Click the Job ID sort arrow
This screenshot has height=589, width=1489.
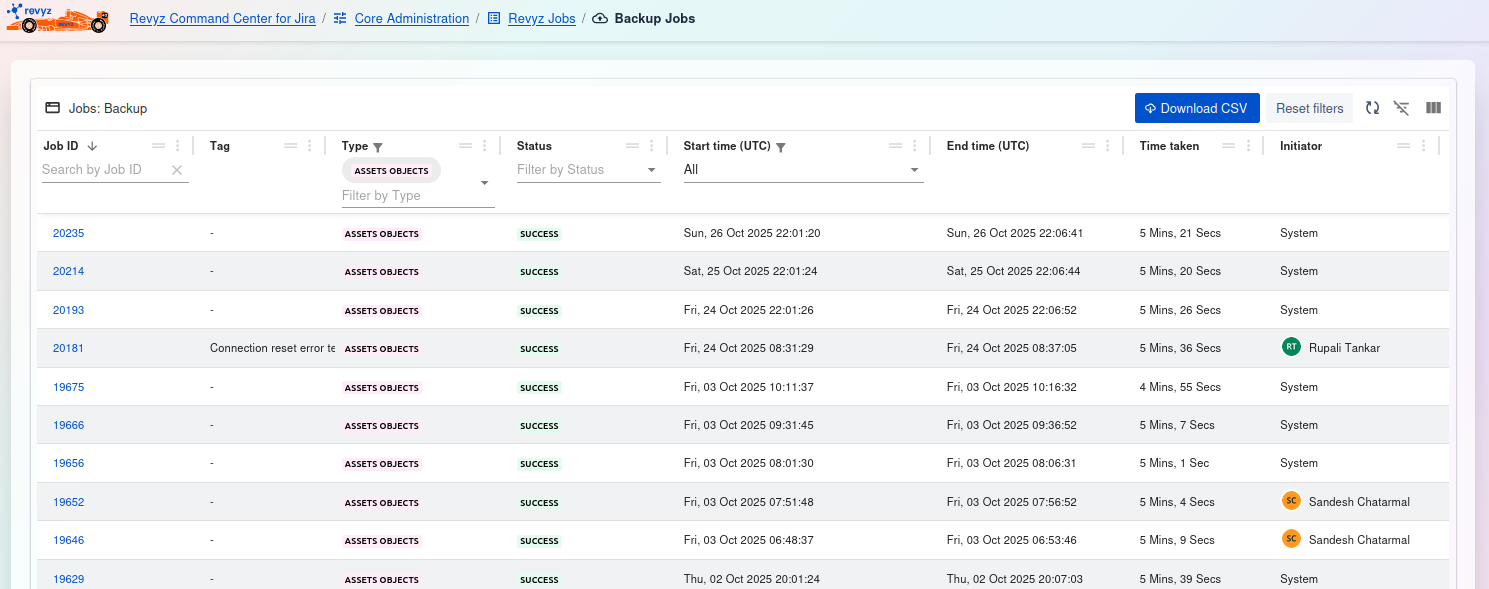coord(93,146)
